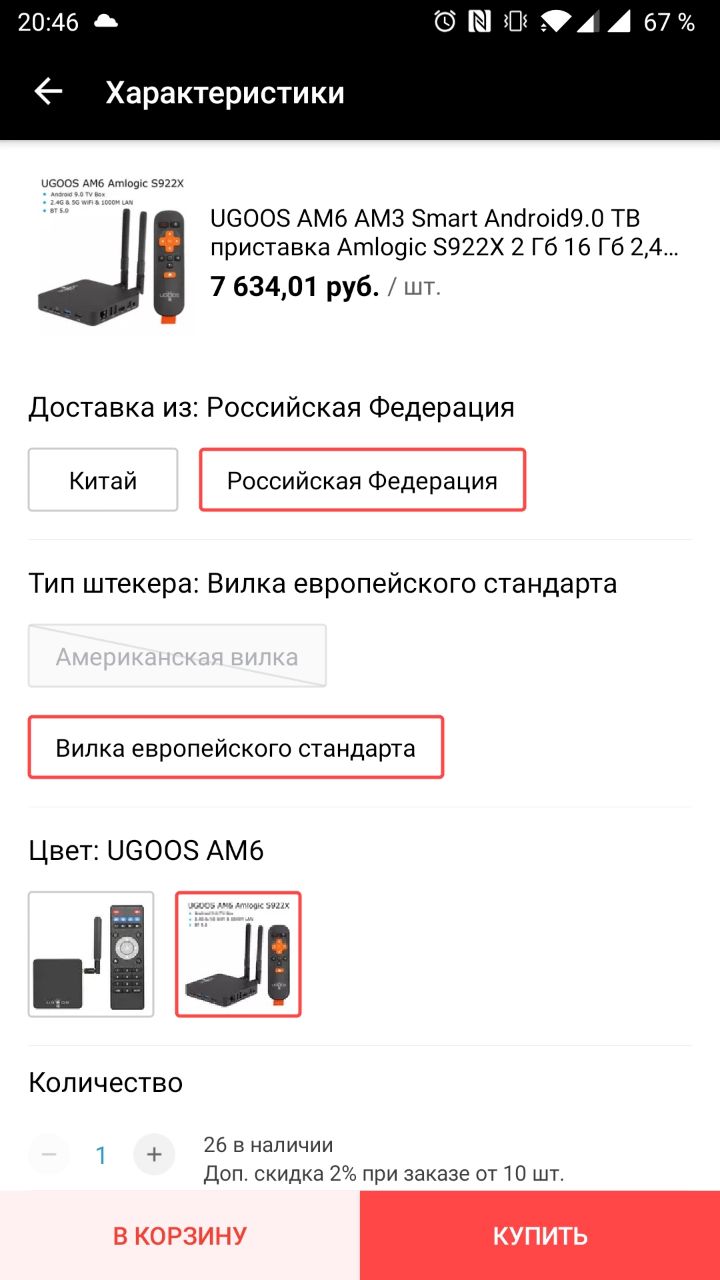The width and height of the screenshot is (720, 1280).
Task: Tap the cloud icon in status bar
Action: pyautogui.click(x=105, y=22)
